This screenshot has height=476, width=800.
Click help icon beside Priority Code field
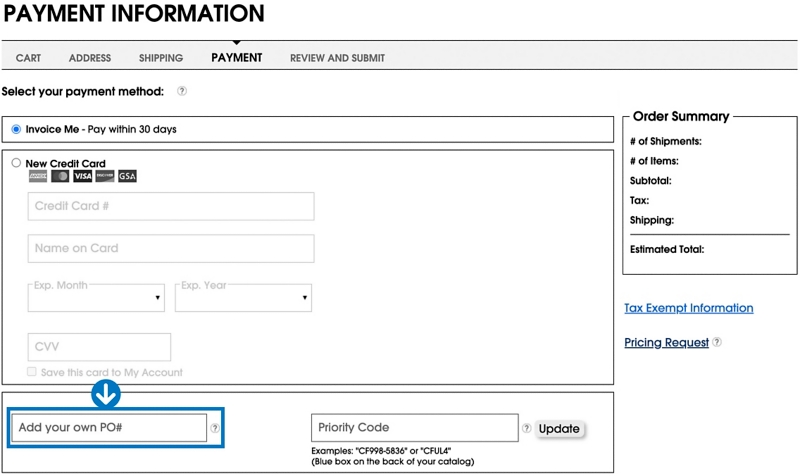click(527, 428)
